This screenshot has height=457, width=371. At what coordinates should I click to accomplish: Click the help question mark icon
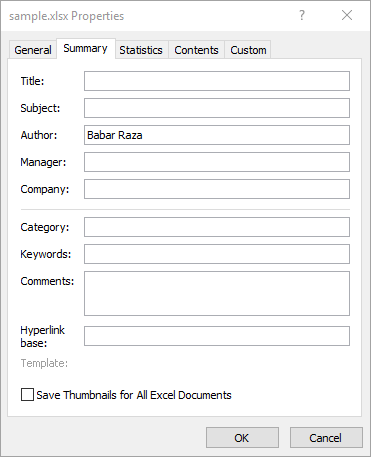[302, 15]
